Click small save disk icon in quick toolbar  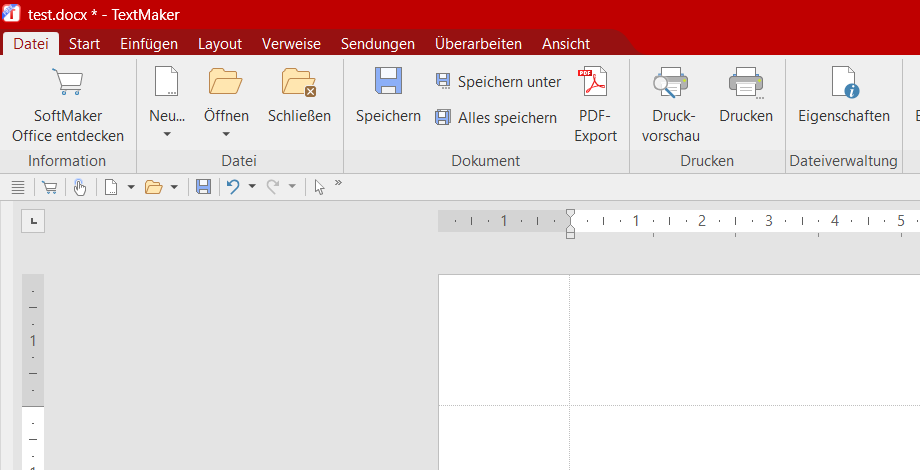pyautogui.click(x=204, y=187)
